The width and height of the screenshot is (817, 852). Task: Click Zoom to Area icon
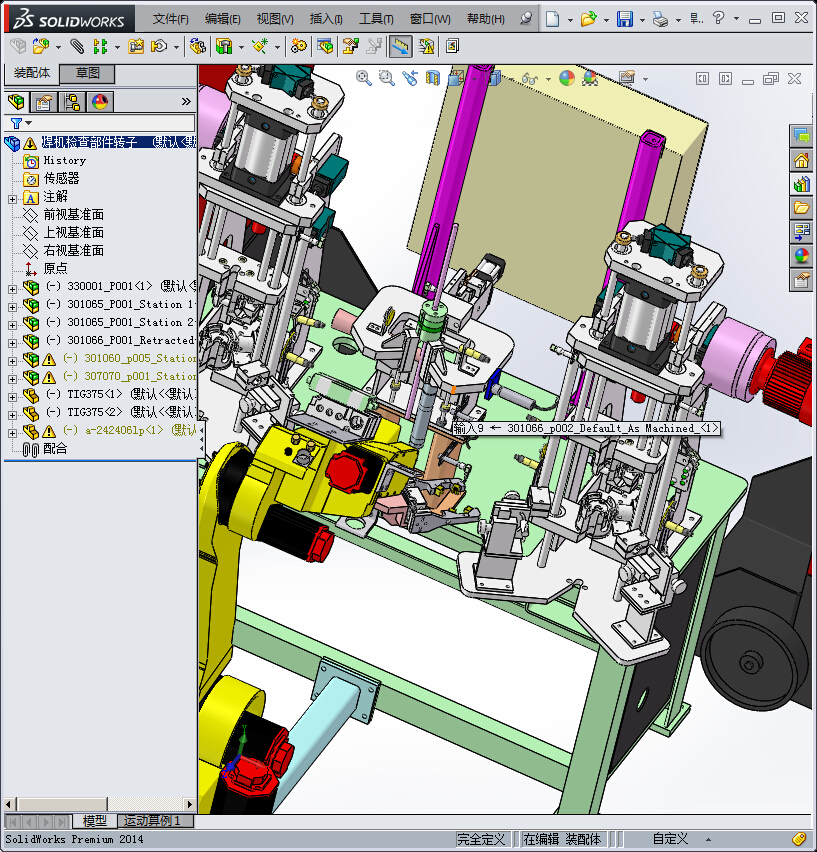point(386,79)
